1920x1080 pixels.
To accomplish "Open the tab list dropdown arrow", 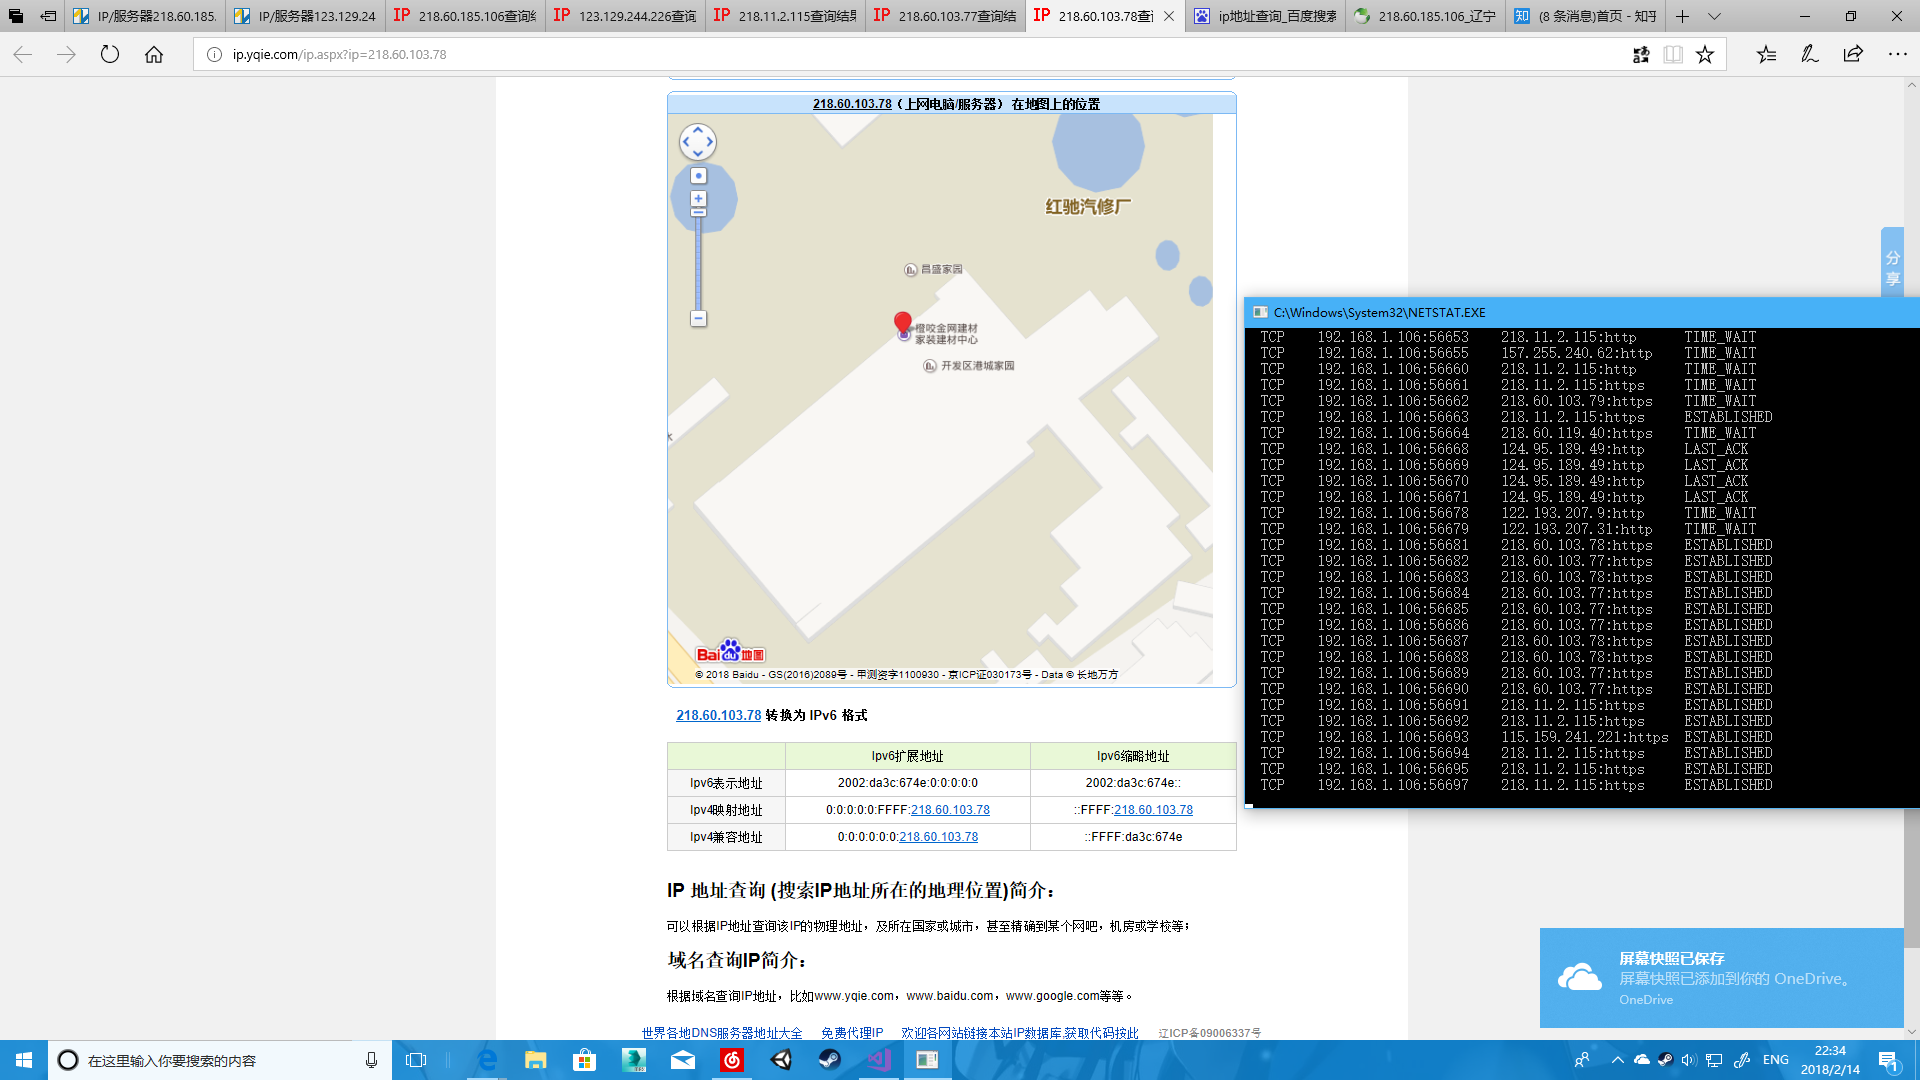I will 1715,16.
